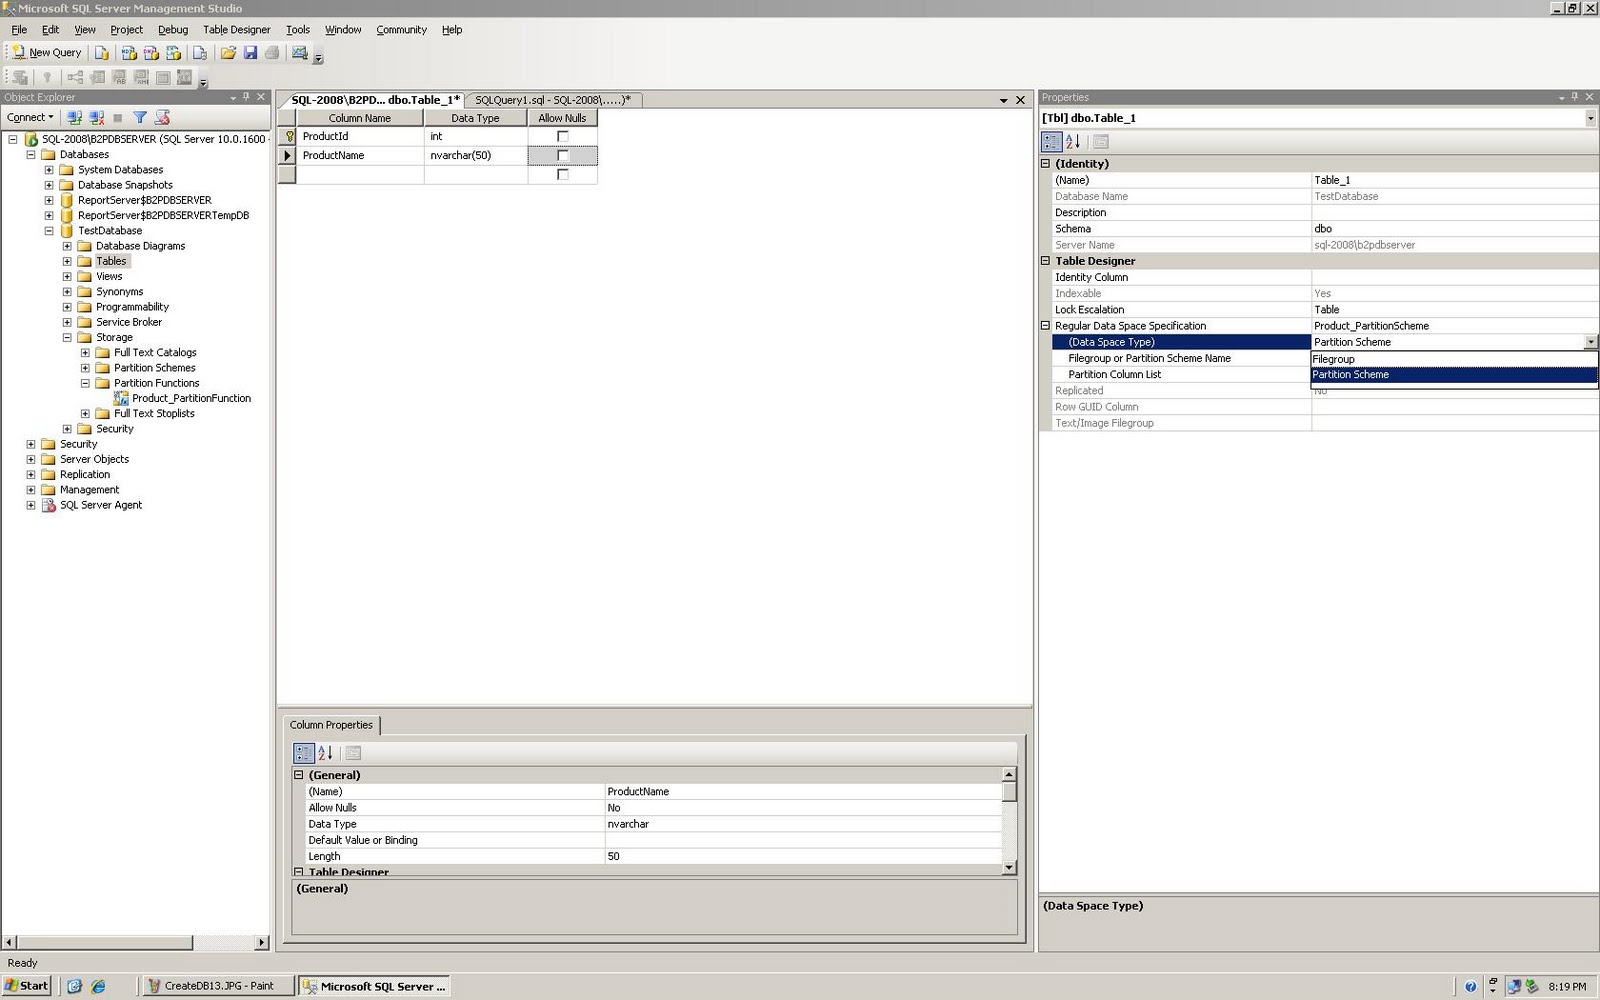Sort Properties panel alphabetically

1073,142
